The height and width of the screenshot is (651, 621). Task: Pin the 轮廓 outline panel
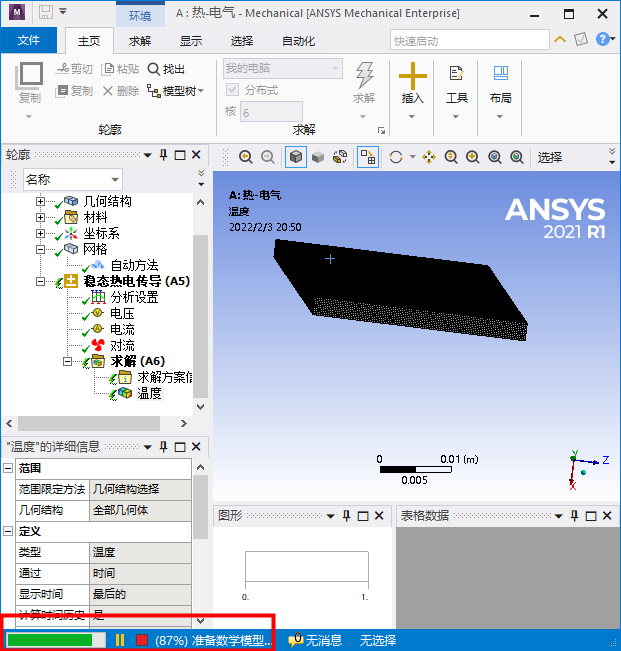coord(163,155)
